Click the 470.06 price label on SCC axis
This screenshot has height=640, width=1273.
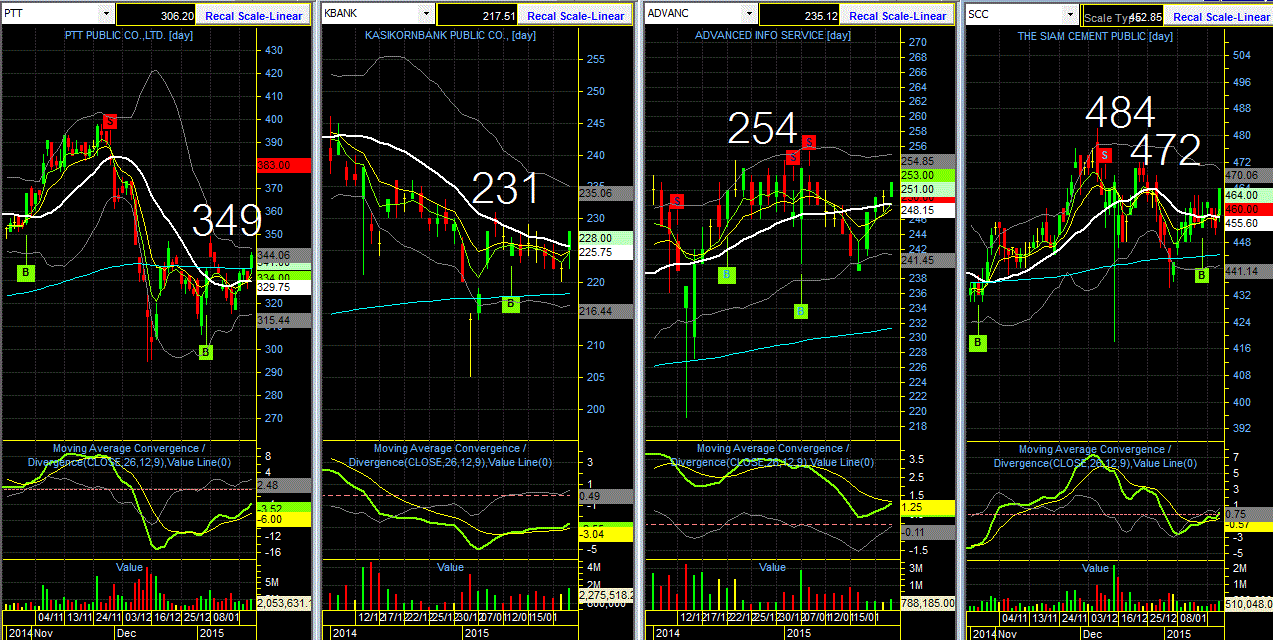[1248, 174]
